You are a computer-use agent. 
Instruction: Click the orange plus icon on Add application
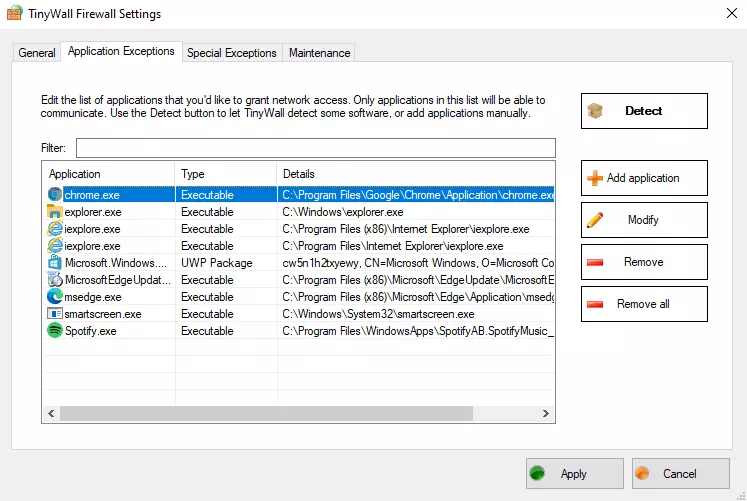click(595, 178)
